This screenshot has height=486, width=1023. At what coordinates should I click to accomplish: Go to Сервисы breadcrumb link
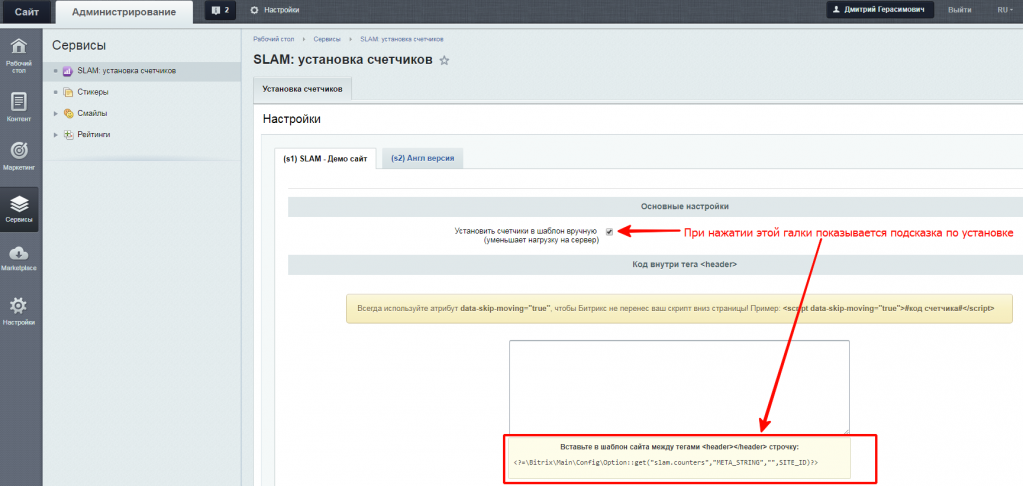tap(327, 40)
